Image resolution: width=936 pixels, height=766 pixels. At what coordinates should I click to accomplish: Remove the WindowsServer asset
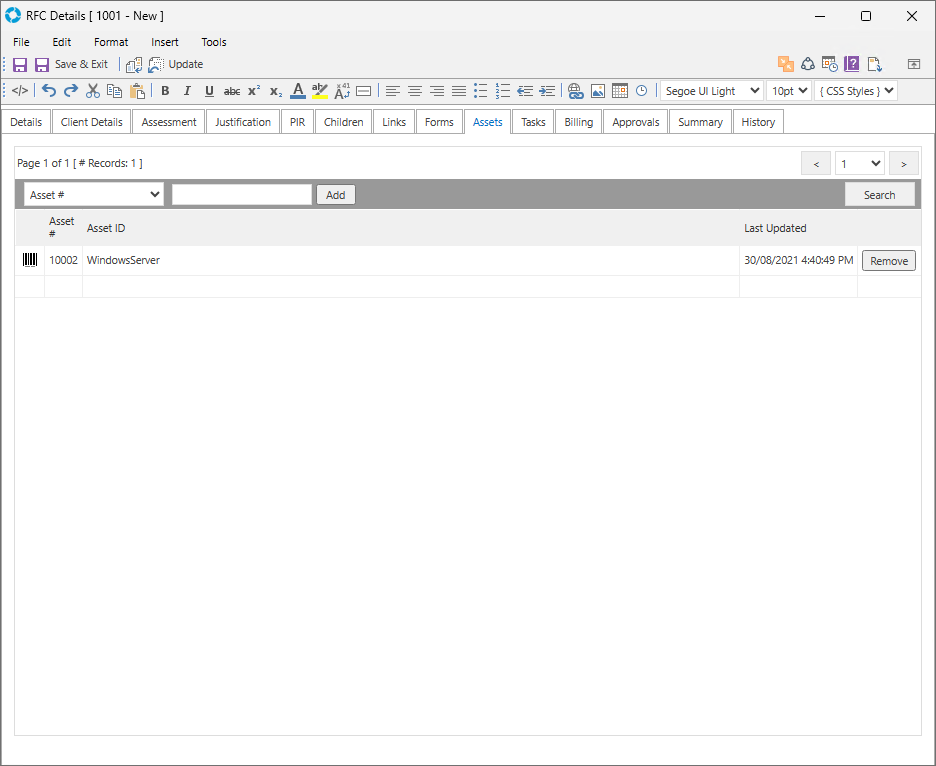point(888,261)
